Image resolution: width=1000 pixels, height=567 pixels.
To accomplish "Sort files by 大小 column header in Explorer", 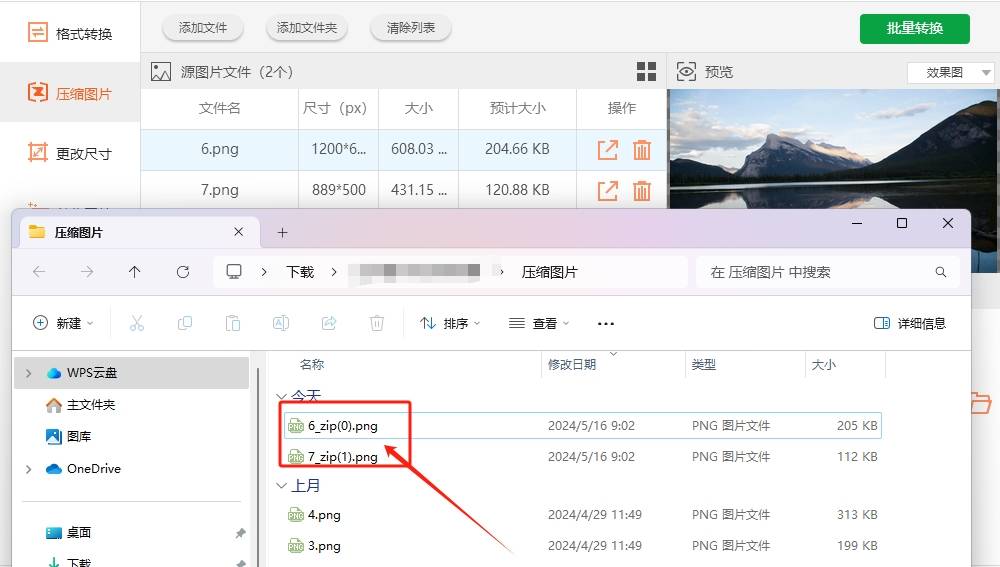I will (823, 364).
